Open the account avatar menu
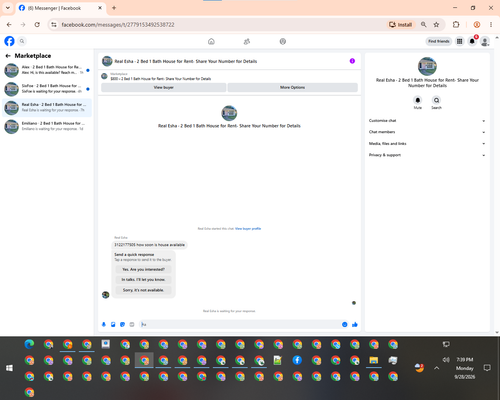The height and width of the screenshot is (400, 500). (485, 41)
